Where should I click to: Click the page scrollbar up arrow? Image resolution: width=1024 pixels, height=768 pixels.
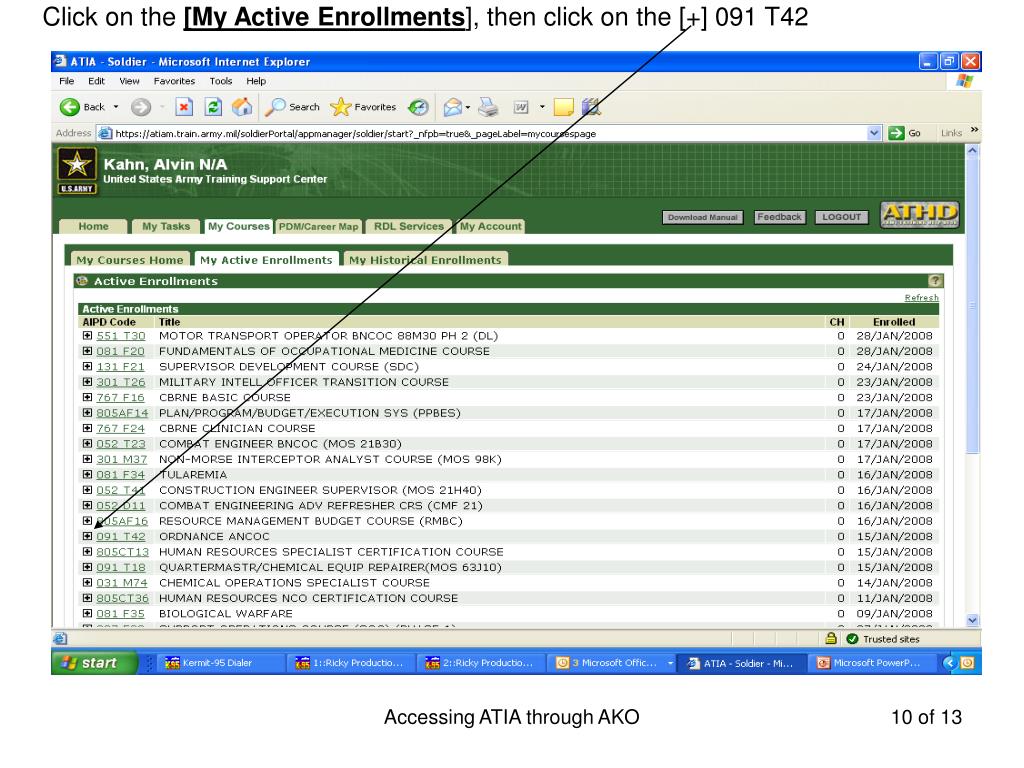pos(972,150)
